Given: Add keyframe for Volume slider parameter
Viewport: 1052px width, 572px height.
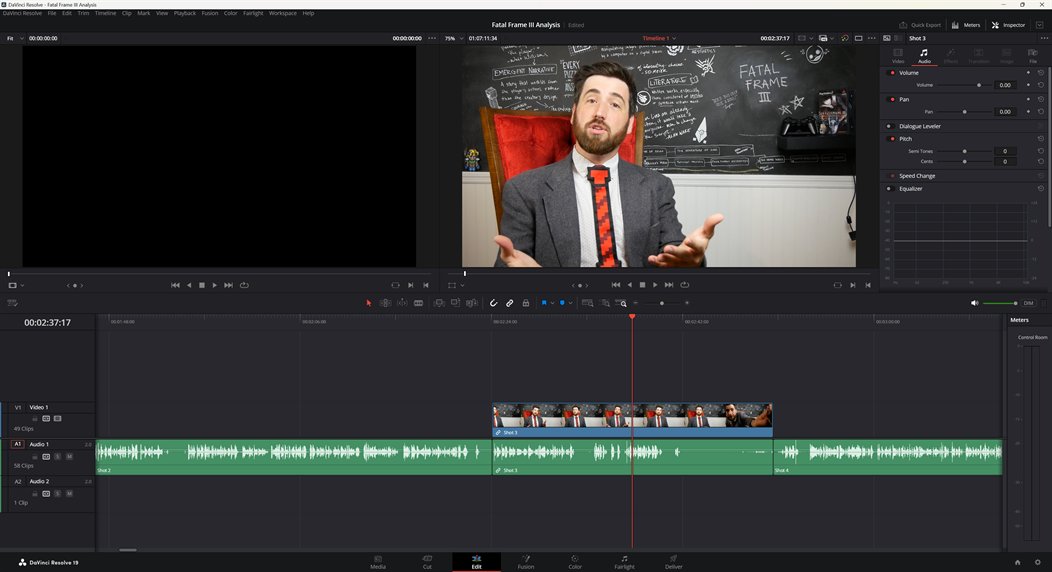Looking at the screenshot, I should (x=1028, y=85).
